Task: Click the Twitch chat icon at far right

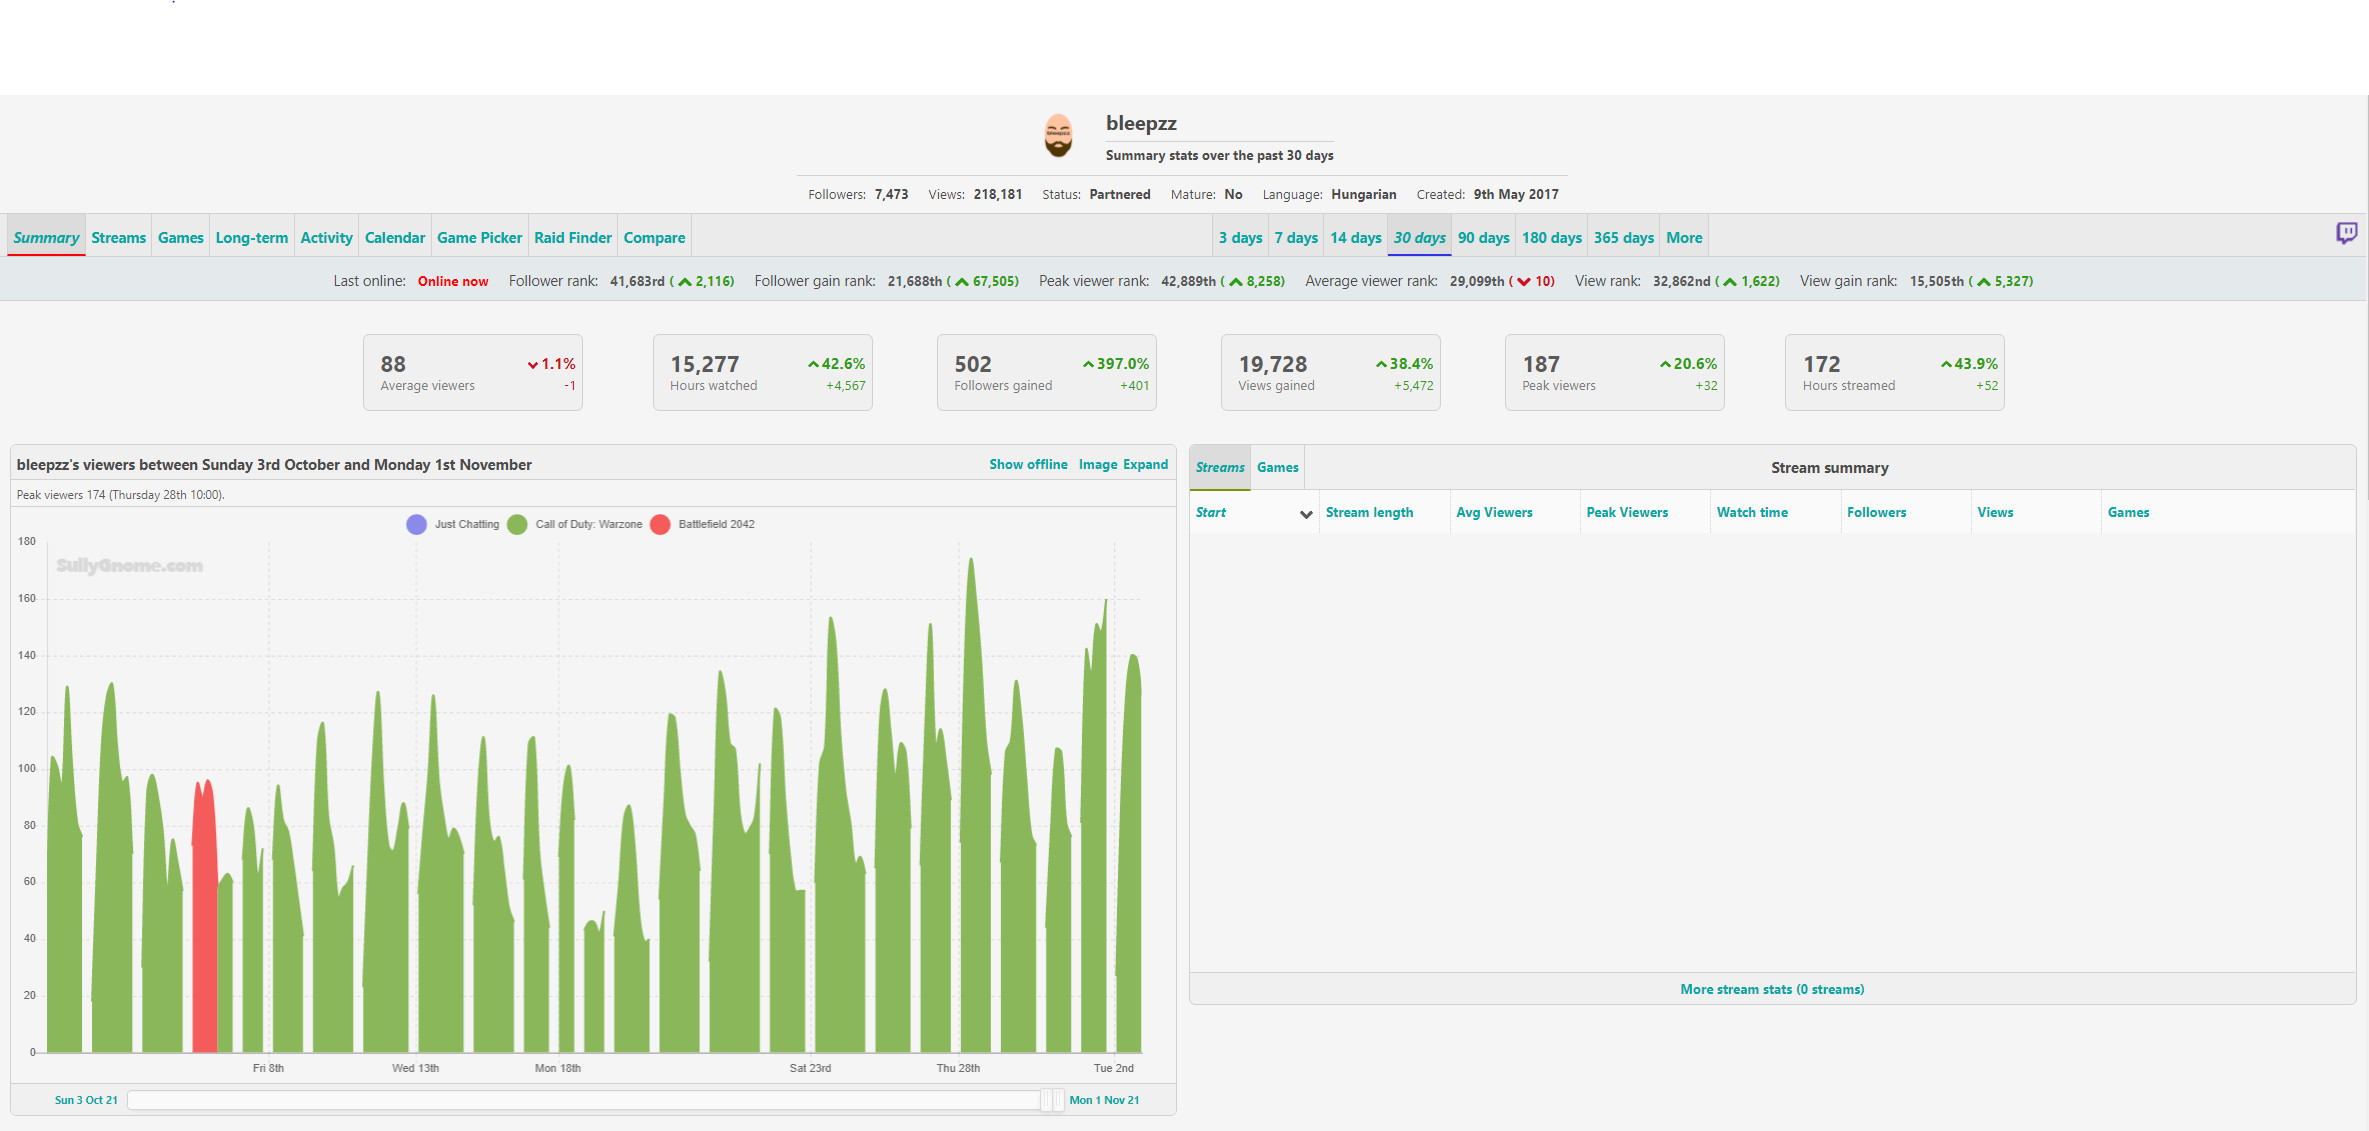Action: pos(2346,233)
